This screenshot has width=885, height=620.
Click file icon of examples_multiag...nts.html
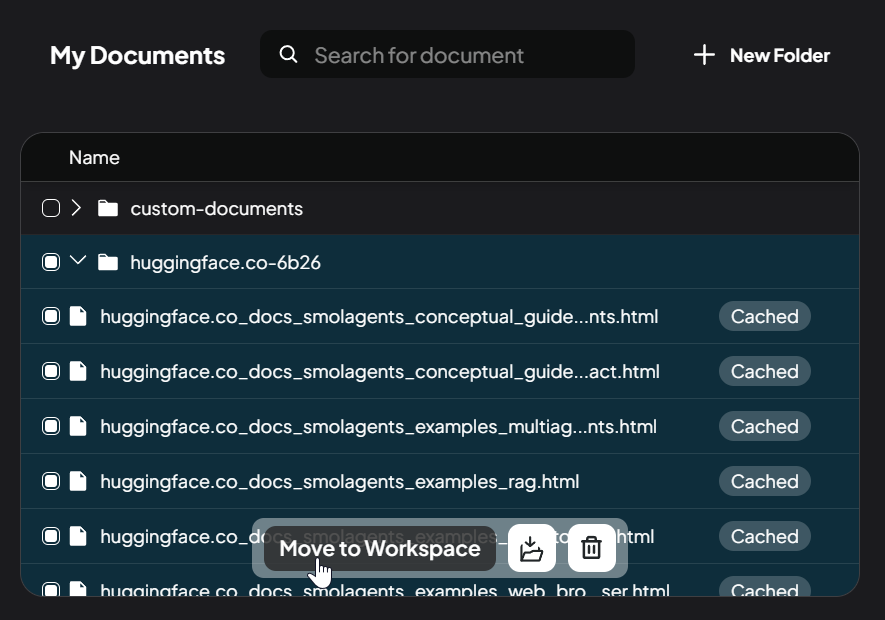(78, 426)
